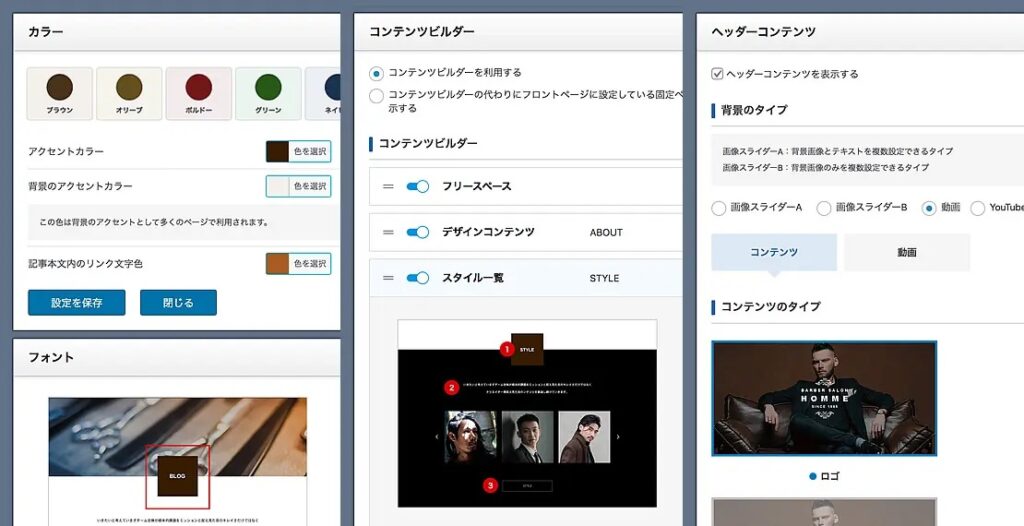
Task: Open color picker for 背景のアクセントカラー
Action: tap(298, 186)
